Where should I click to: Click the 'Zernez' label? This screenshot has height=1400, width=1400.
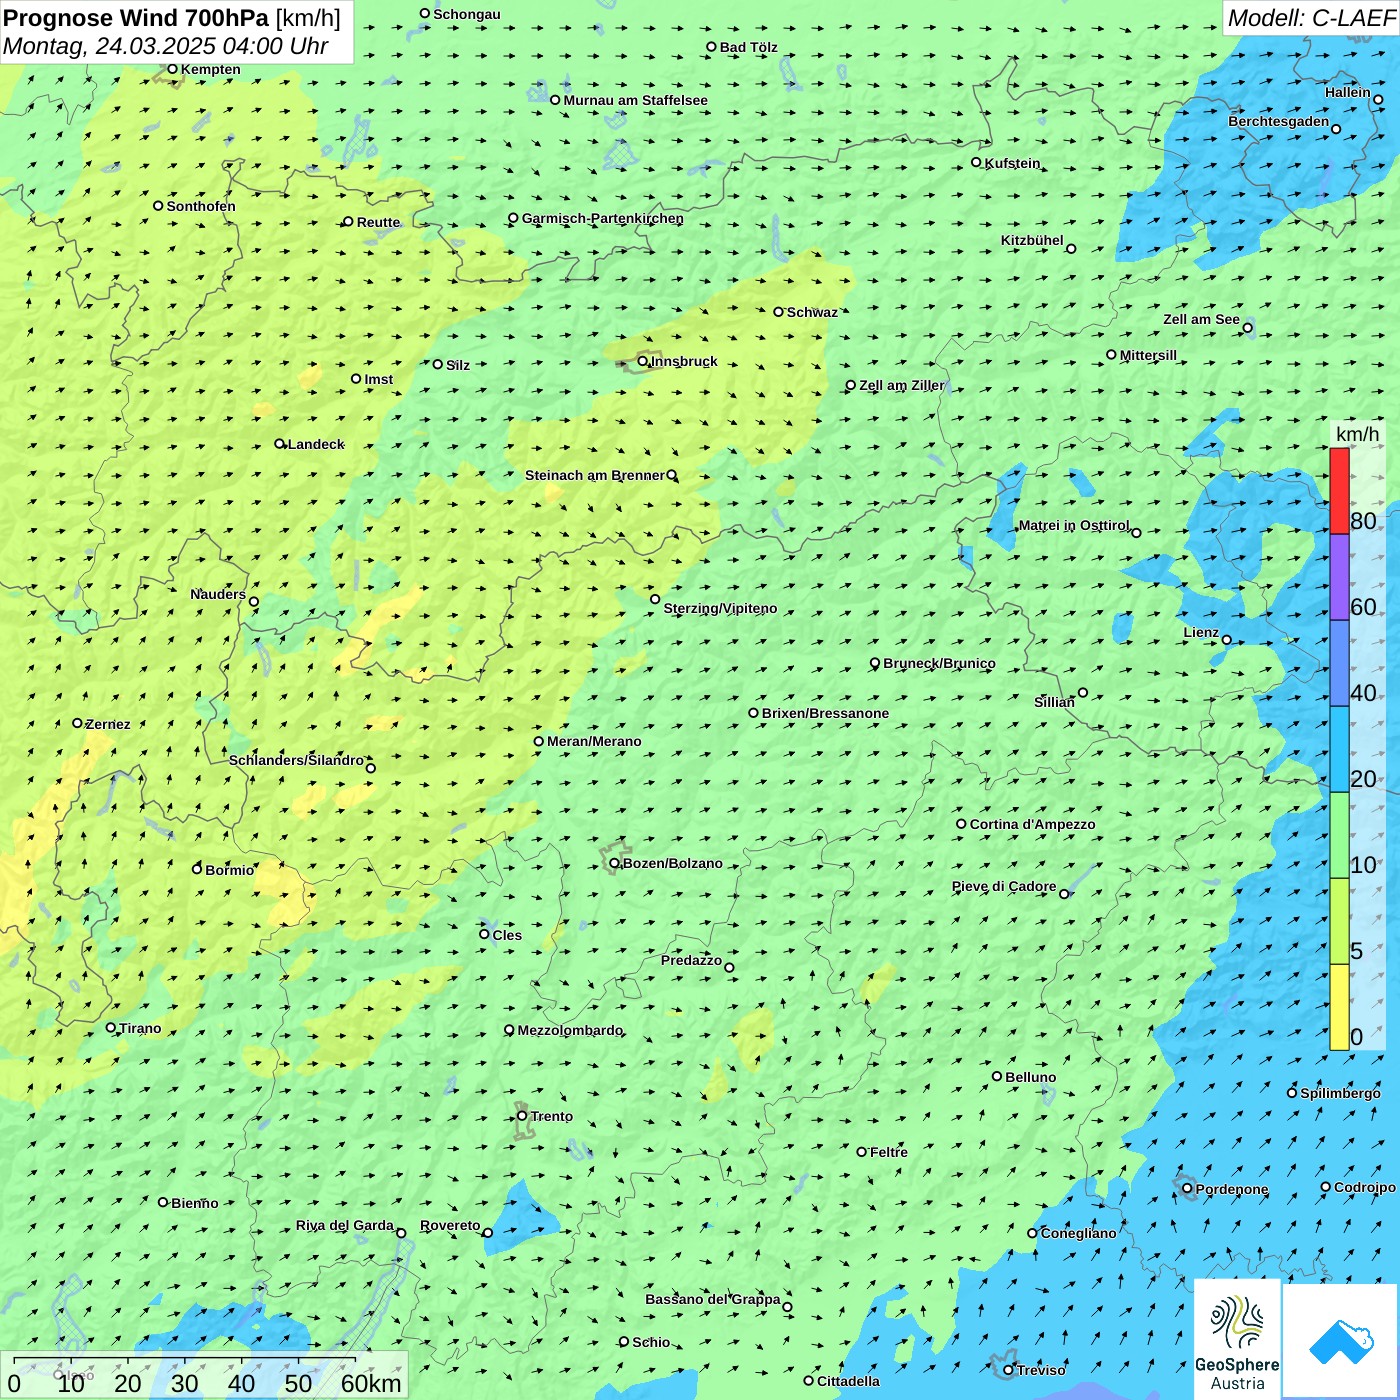point(108,724)
